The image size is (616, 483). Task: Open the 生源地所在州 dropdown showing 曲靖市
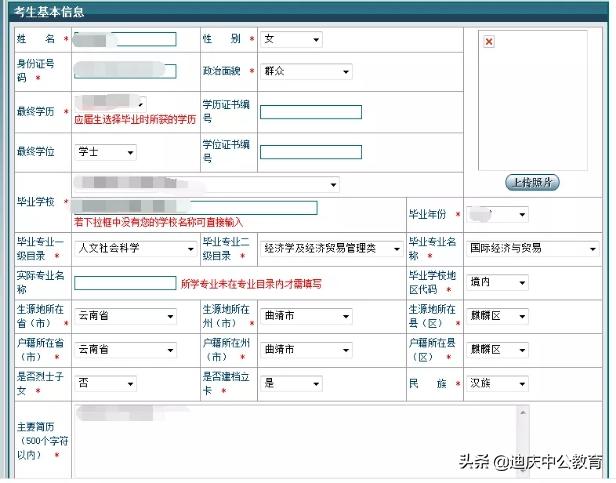tap(306, 316)
